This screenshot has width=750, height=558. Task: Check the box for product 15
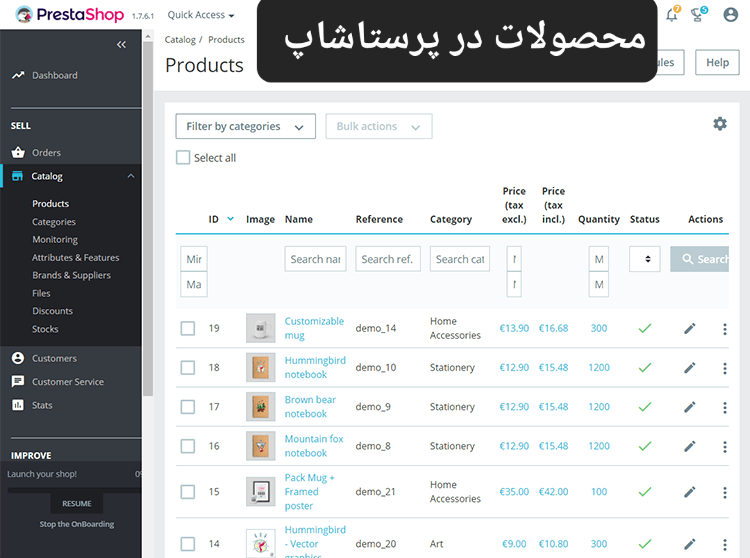pyautogui.click(x=188, y=492)
